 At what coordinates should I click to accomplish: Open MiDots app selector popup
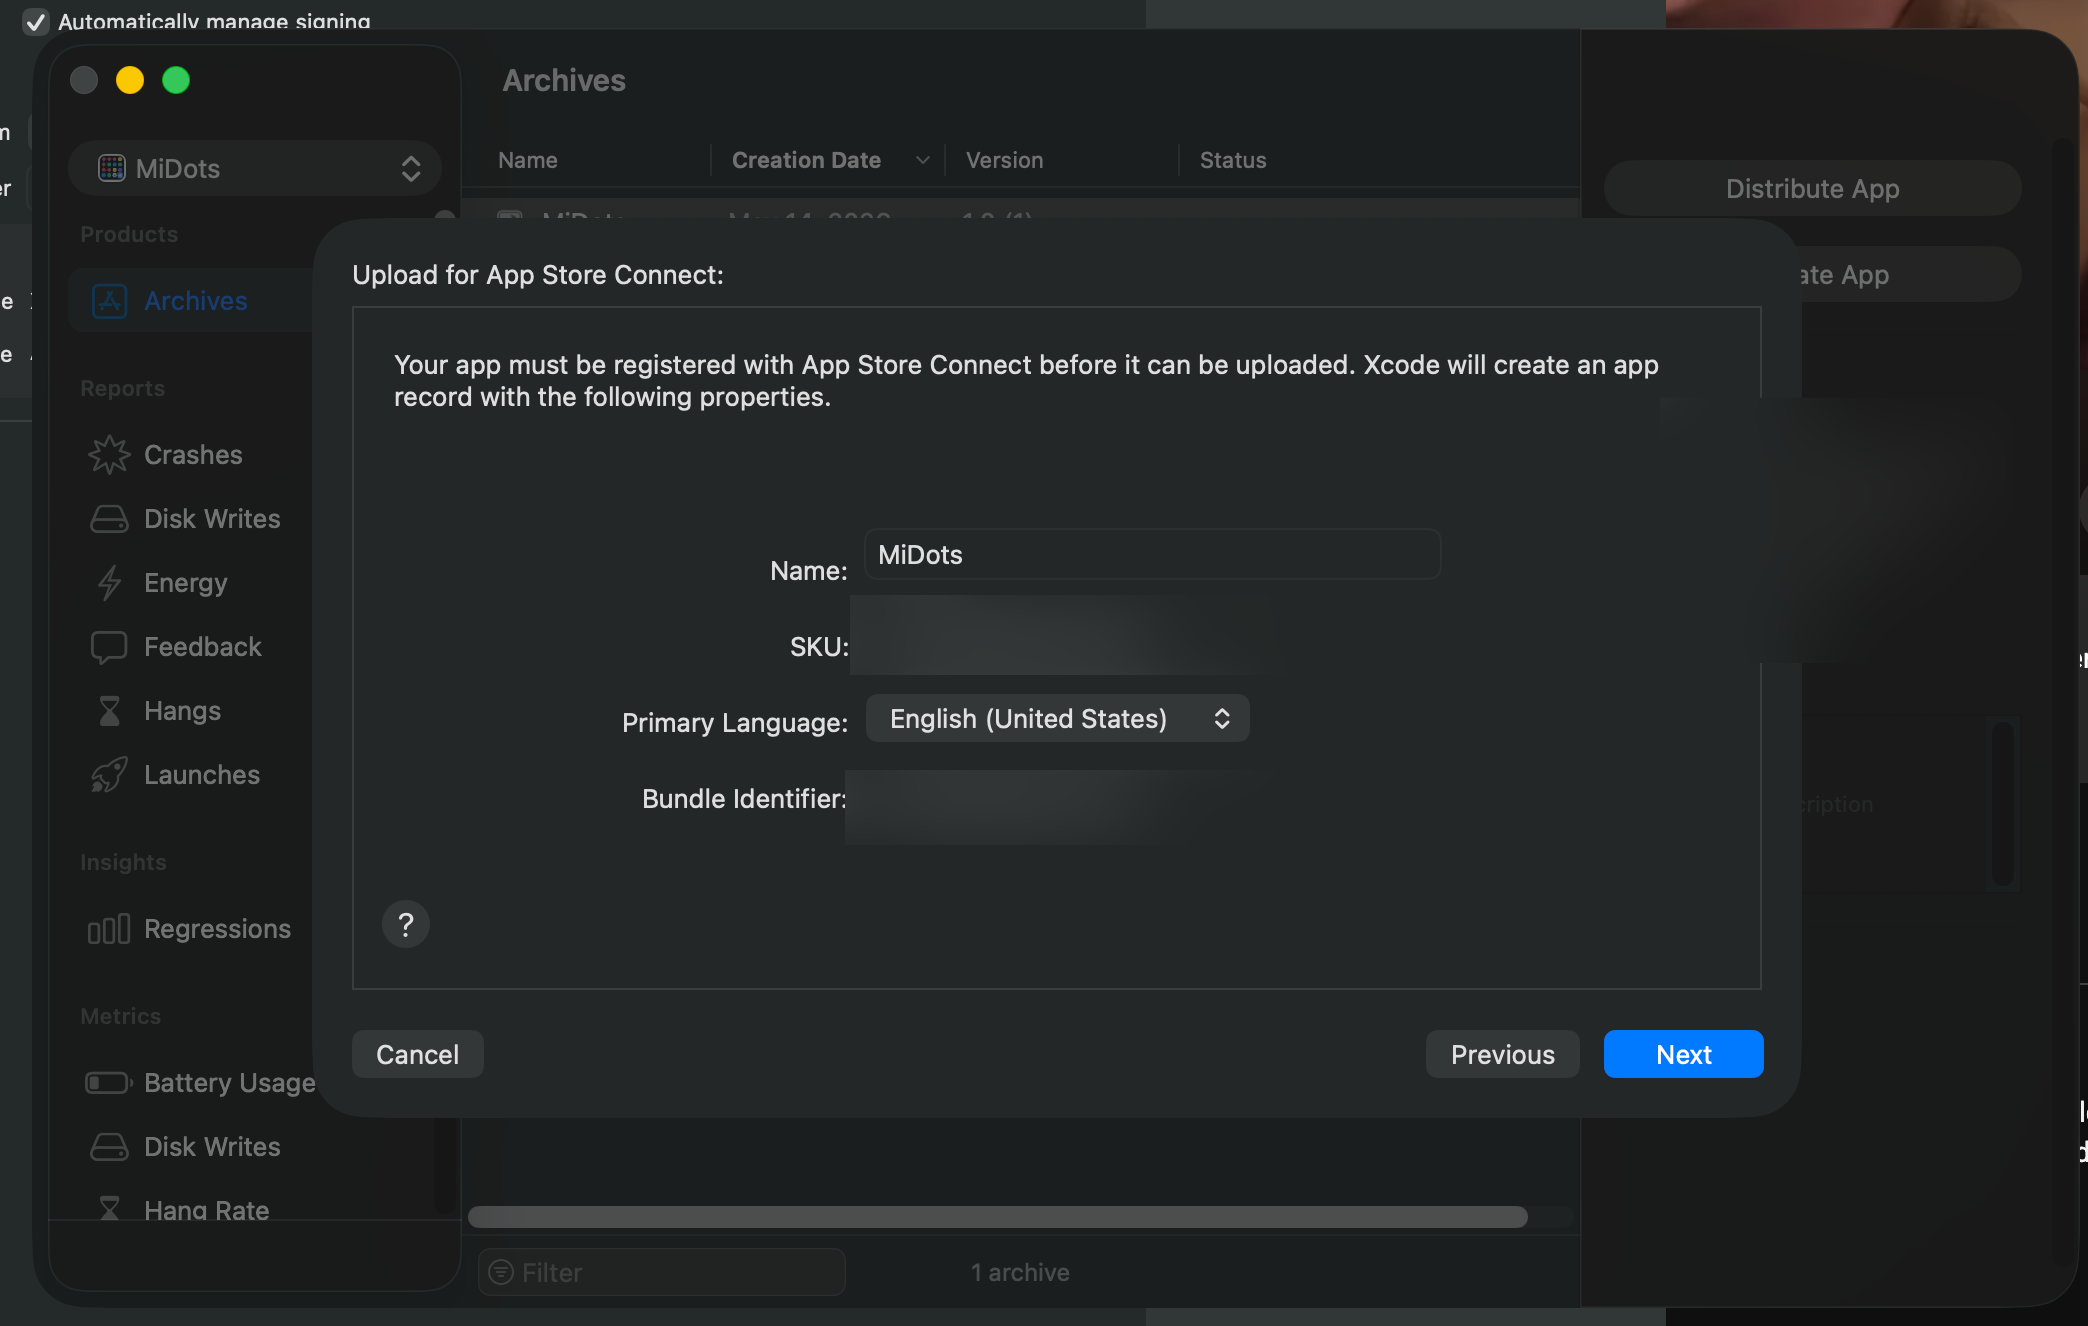[255, 168]
